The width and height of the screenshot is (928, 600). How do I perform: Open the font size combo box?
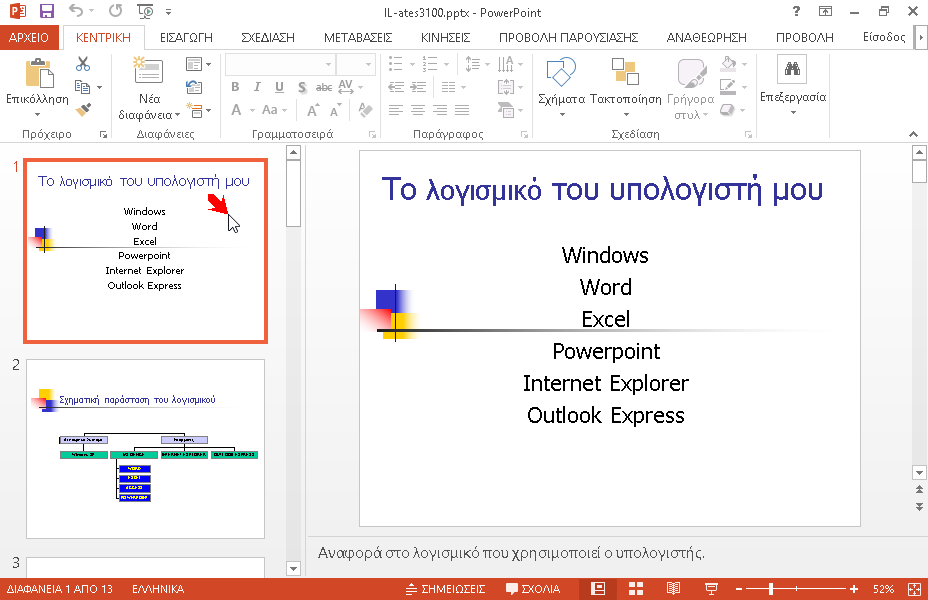pos(356,64)
